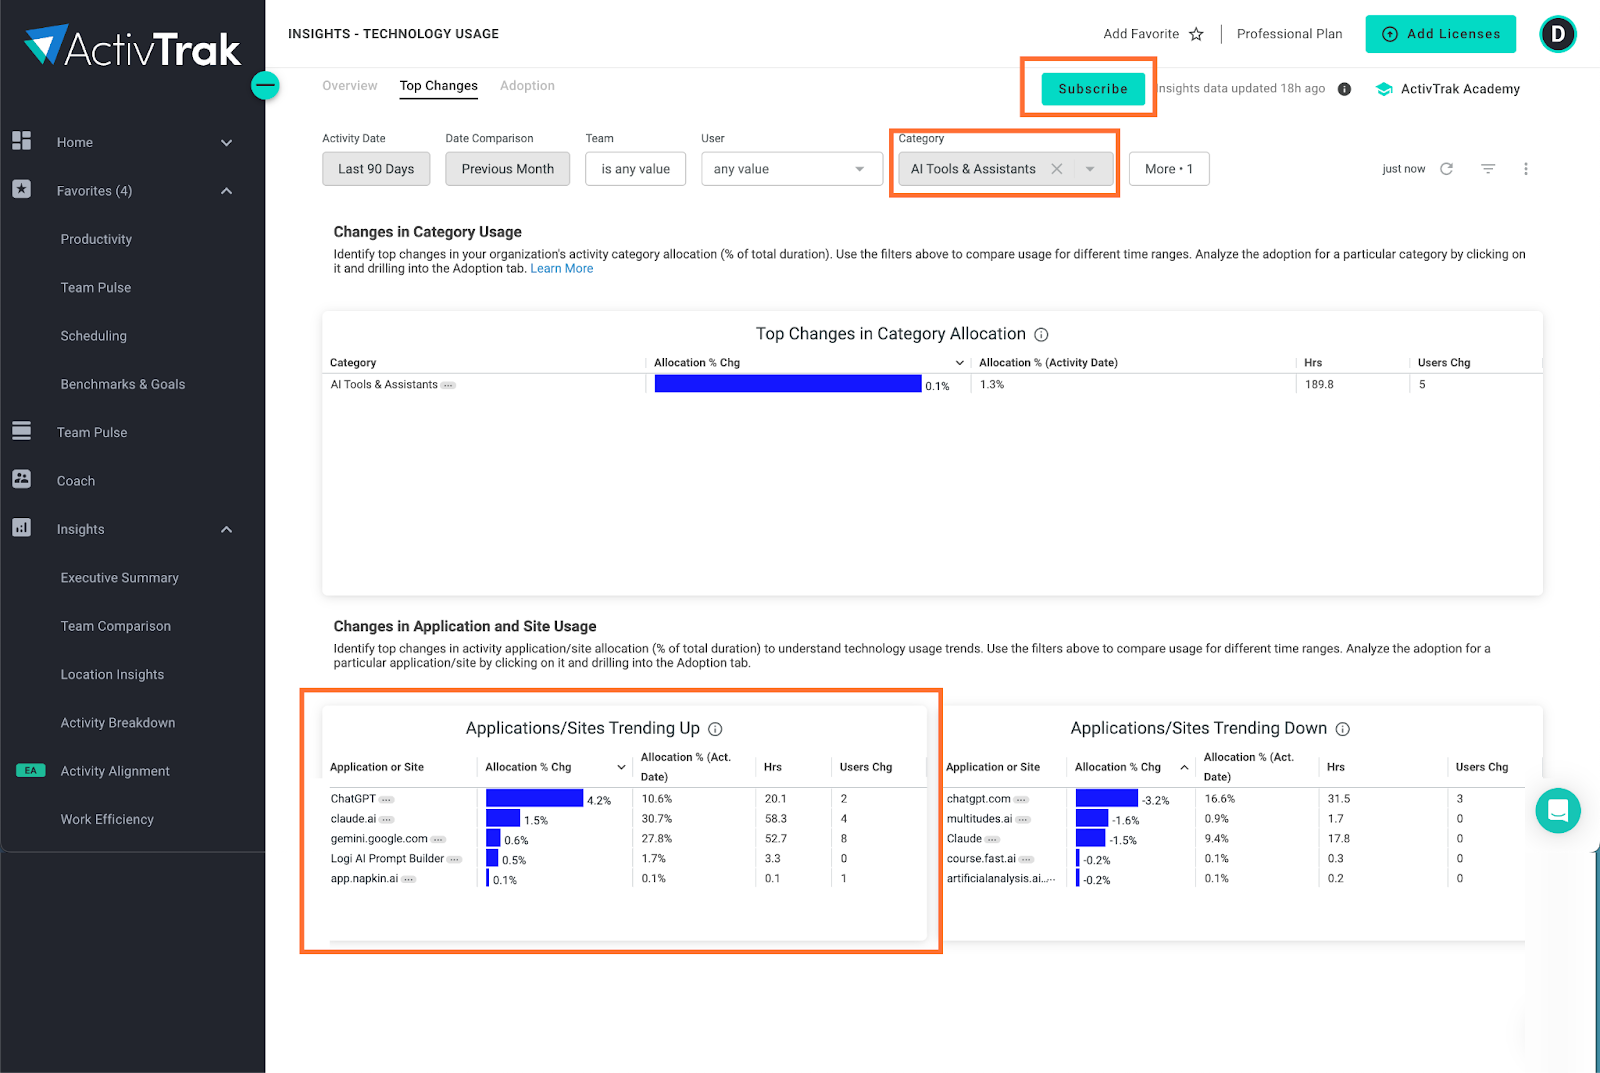
Task: Open Team Comparison under Insights
Action: click(116, 626)
